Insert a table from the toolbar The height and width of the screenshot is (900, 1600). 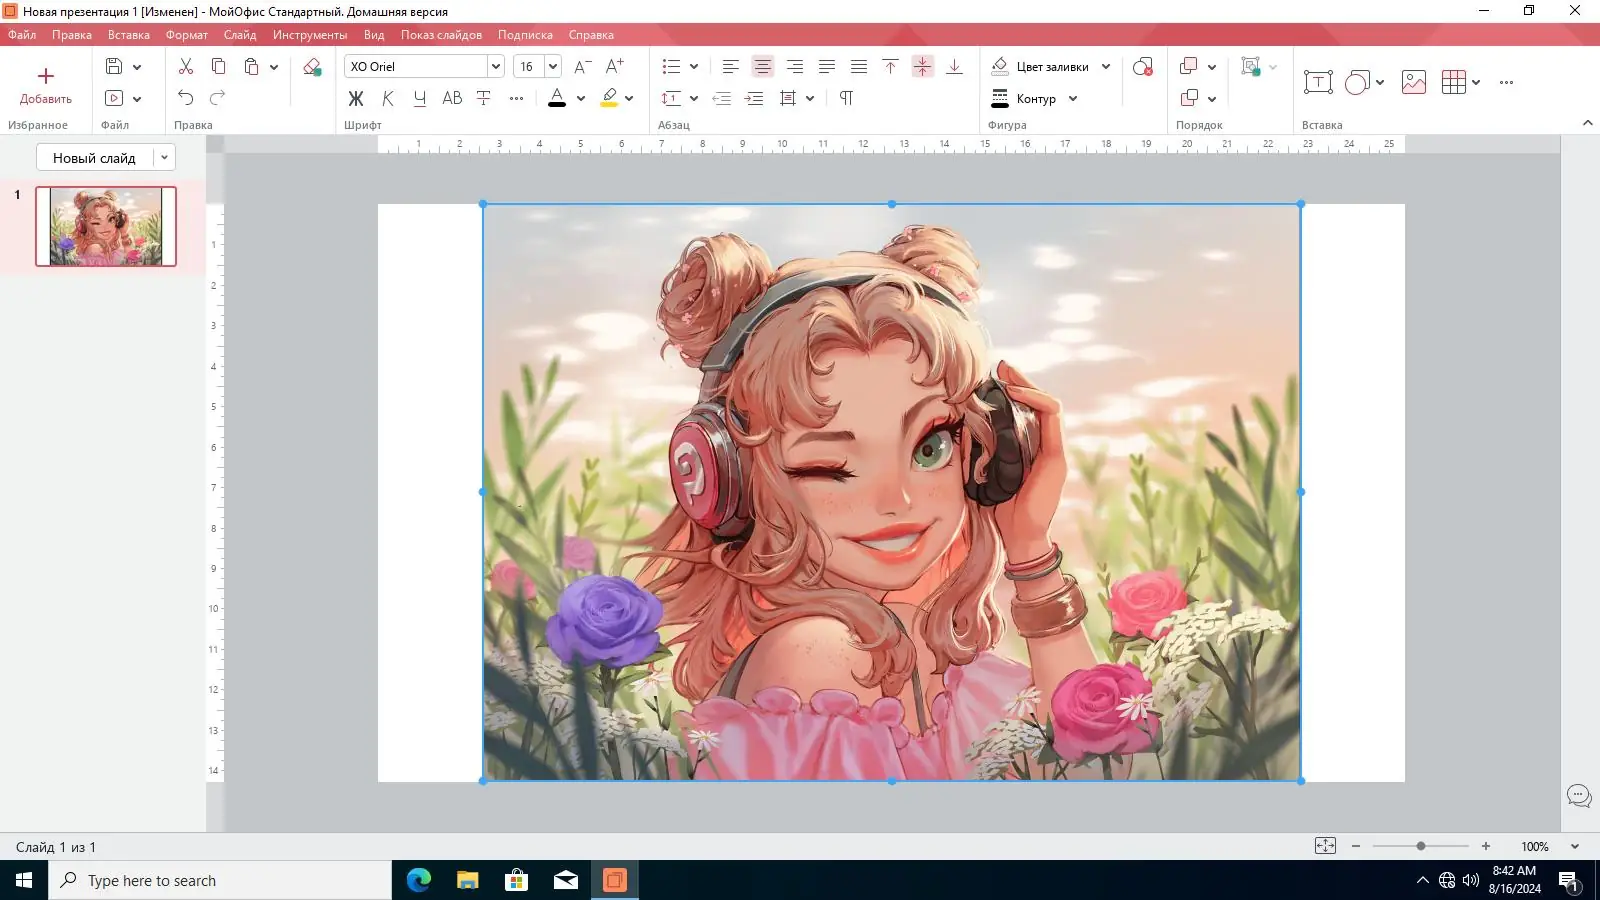[1453, 82]
